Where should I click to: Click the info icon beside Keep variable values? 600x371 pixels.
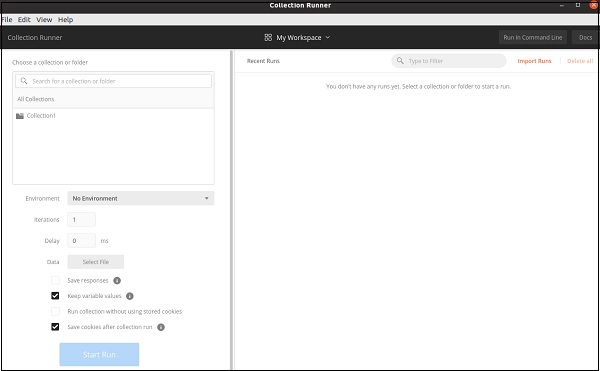tap(130, 296)
